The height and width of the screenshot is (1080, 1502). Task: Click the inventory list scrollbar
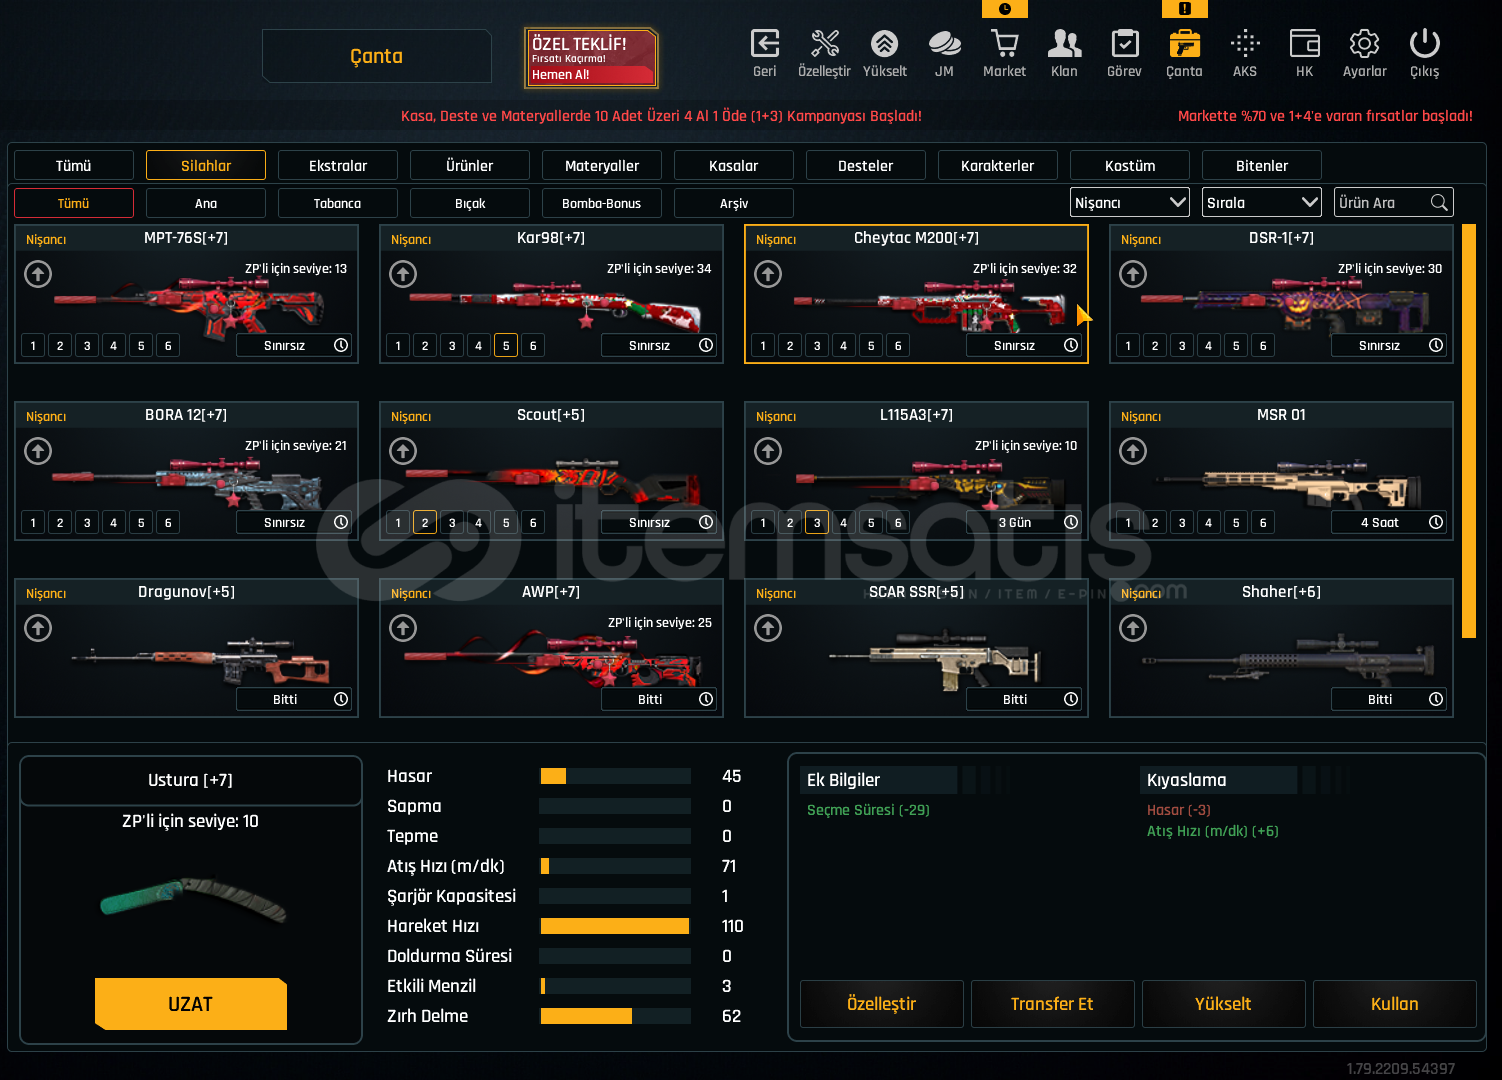(x=1469, y=431)
